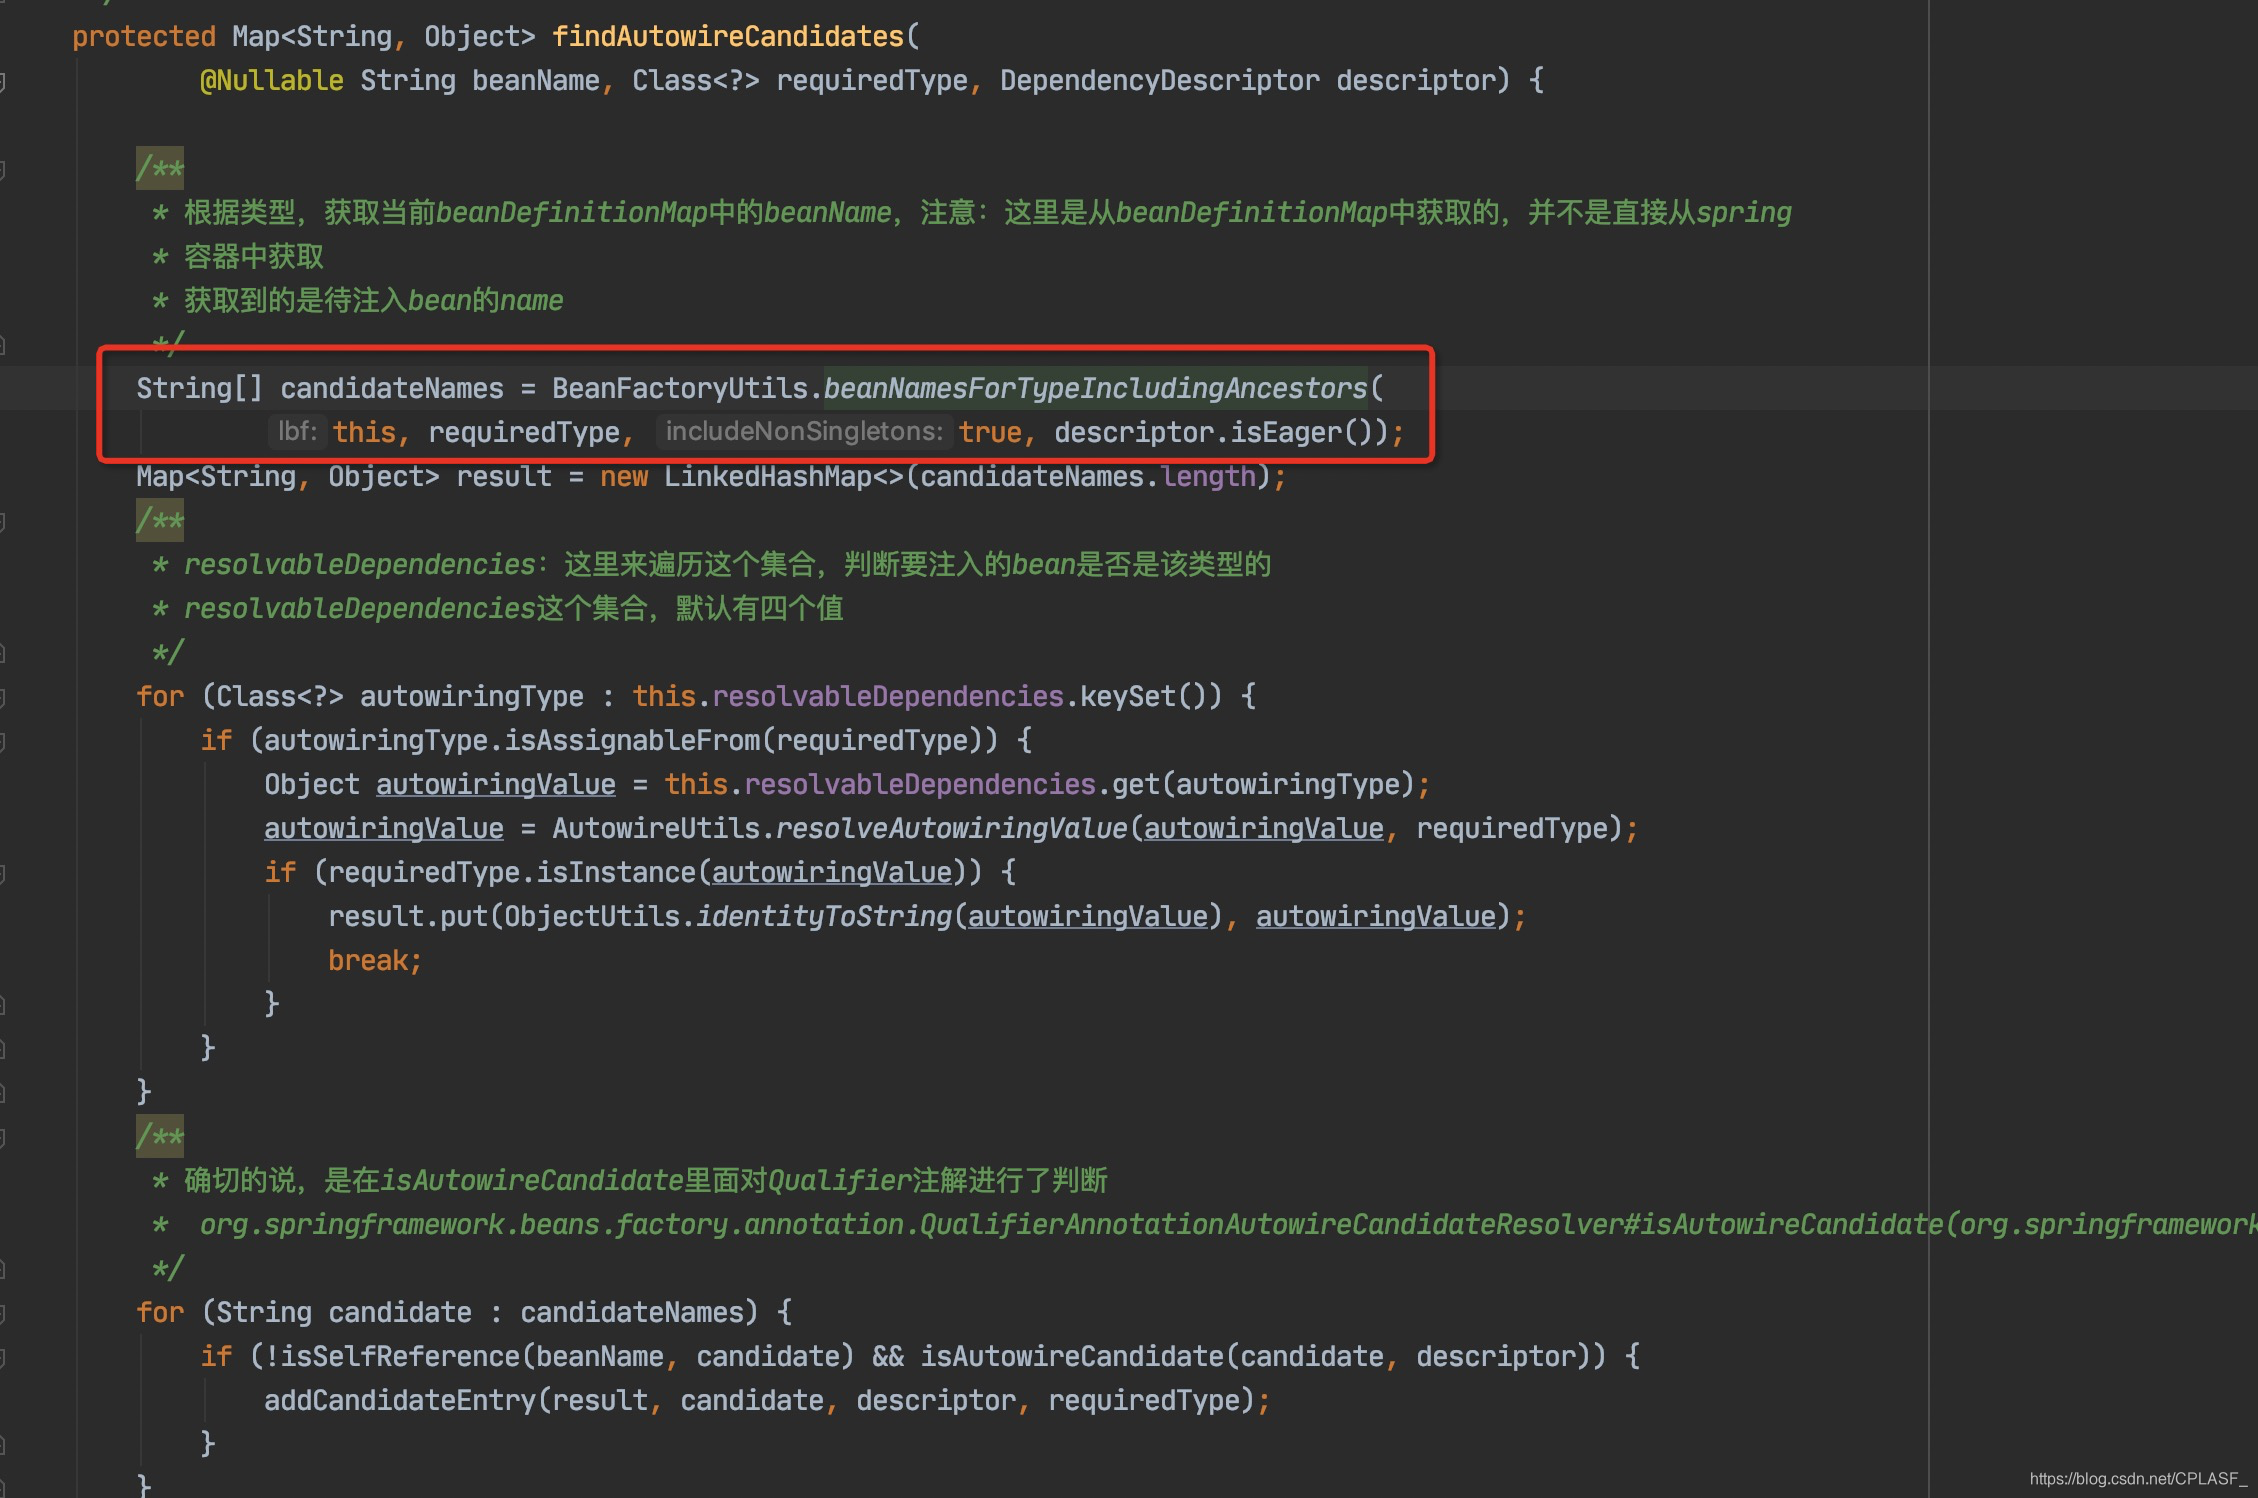Collapse the first Javadoc comment fold marker

pyautogui.click(x=3, y=169)
